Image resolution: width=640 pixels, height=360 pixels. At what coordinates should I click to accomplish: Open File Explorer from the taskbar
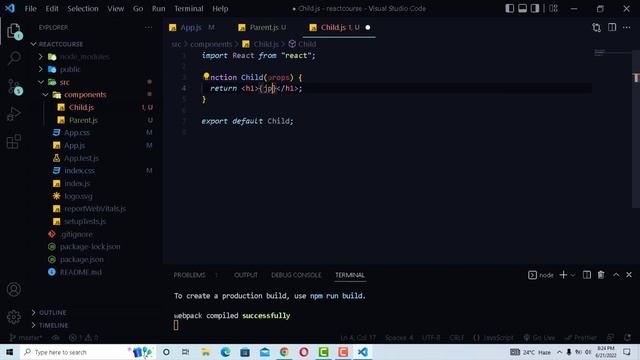pos(205,352)
